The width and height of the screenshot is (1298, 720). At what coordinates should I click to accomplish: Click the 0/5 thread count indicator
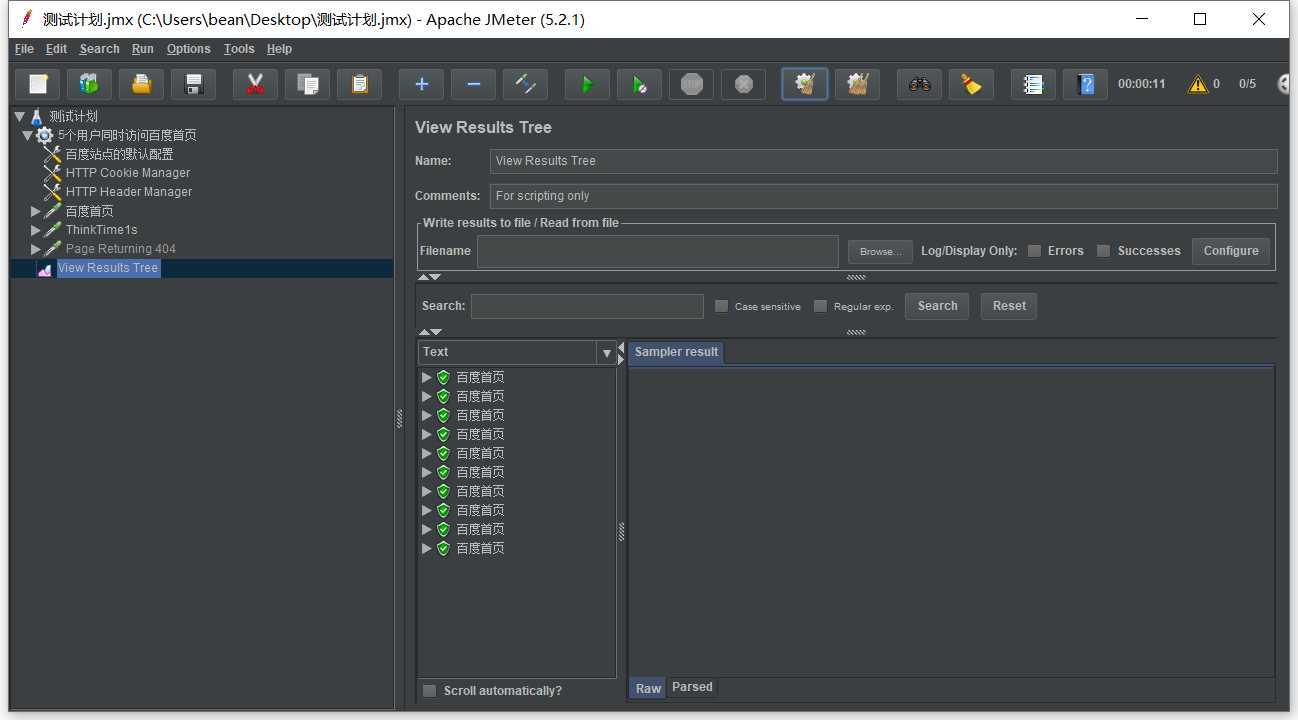coord(1247,84)
